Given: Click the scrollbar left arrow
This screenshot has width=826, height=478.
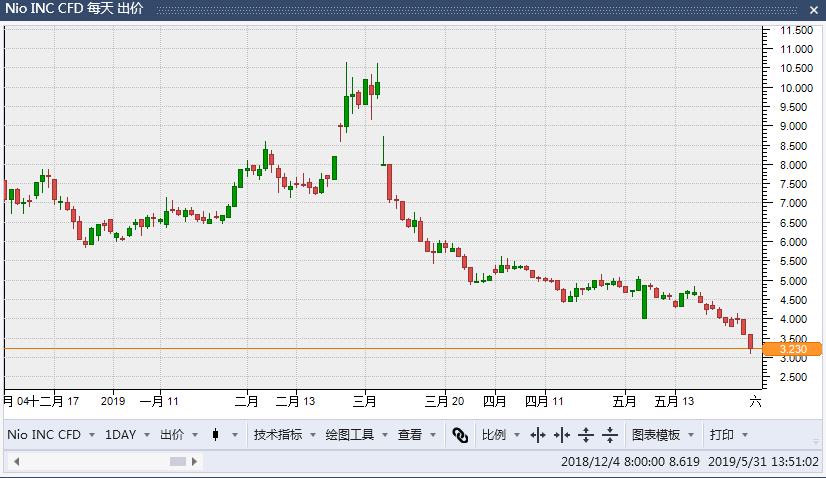Looking at the screenshot, I should coord(16,462).
